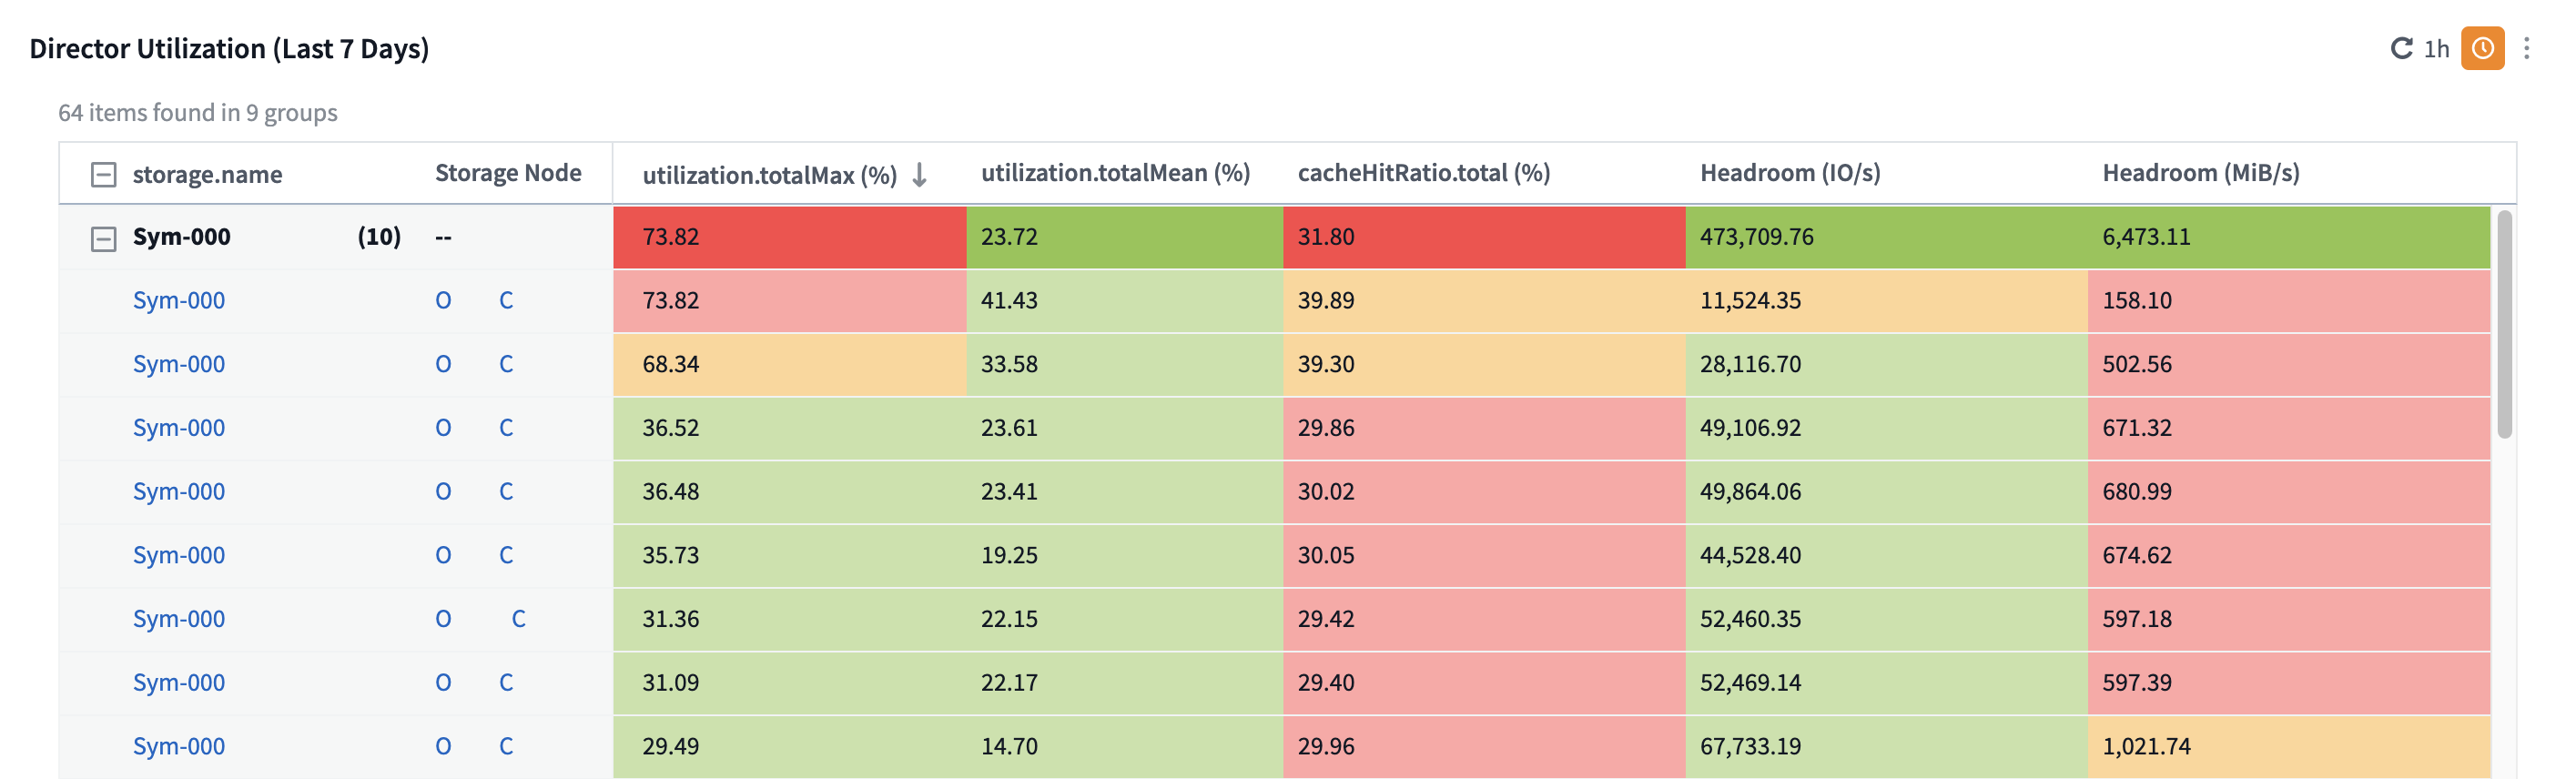Sort by the cacheHitRatio.total (%) column header
This screenshot has height=779, width=2576.
pyautogui.click(x=1423, y=173)
